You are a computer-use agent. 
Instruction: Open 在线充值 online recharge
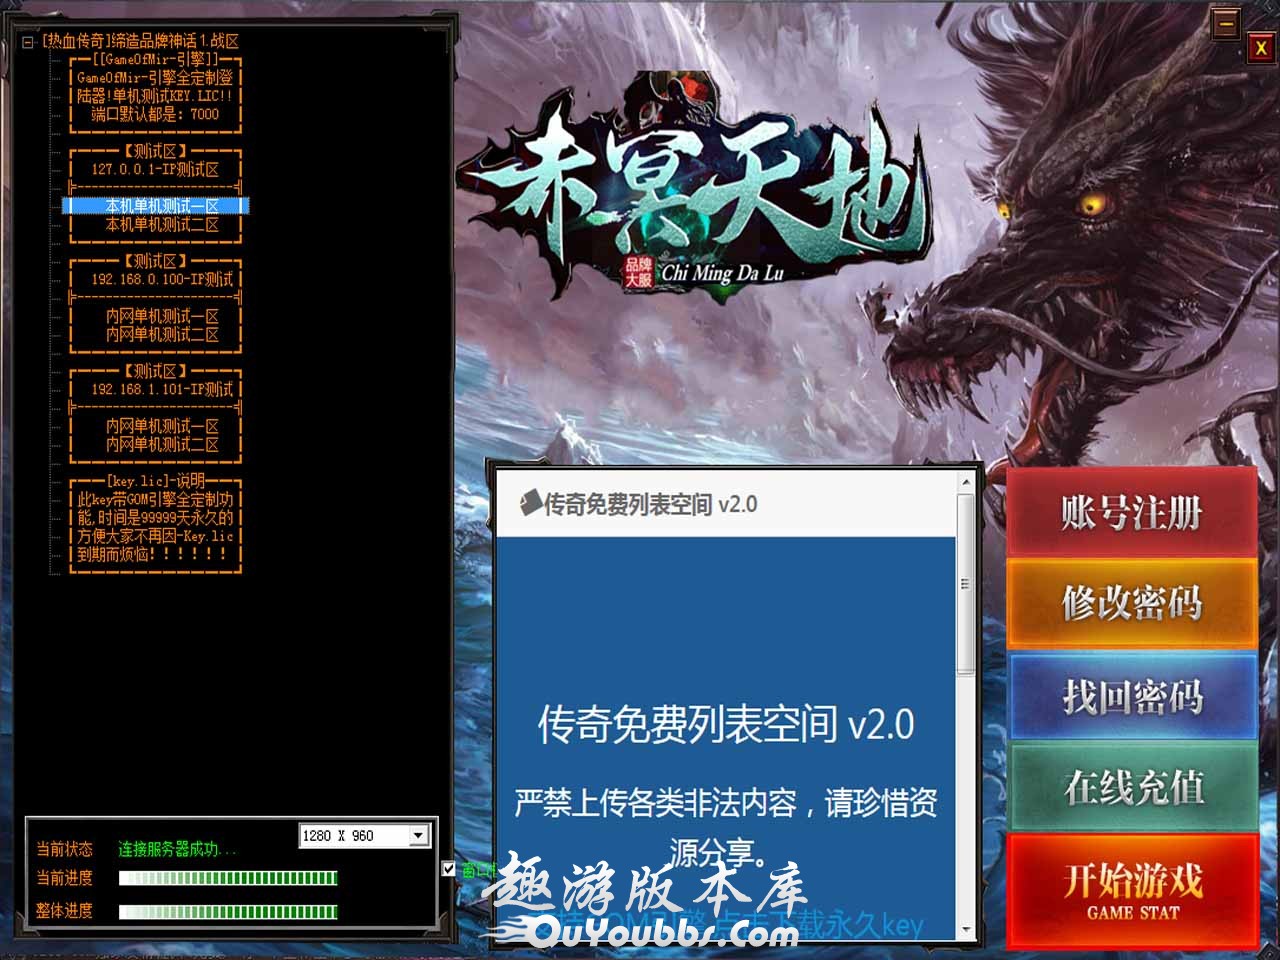tap(1131, 787)
